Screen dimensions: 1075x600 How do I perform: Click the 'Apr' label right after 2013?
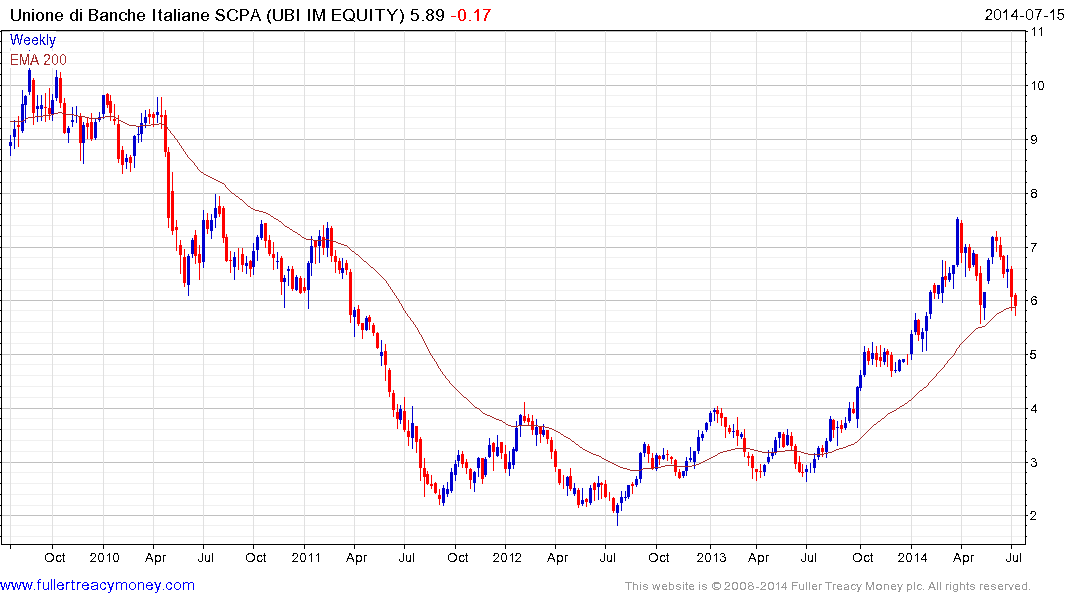tap(758, 558)
